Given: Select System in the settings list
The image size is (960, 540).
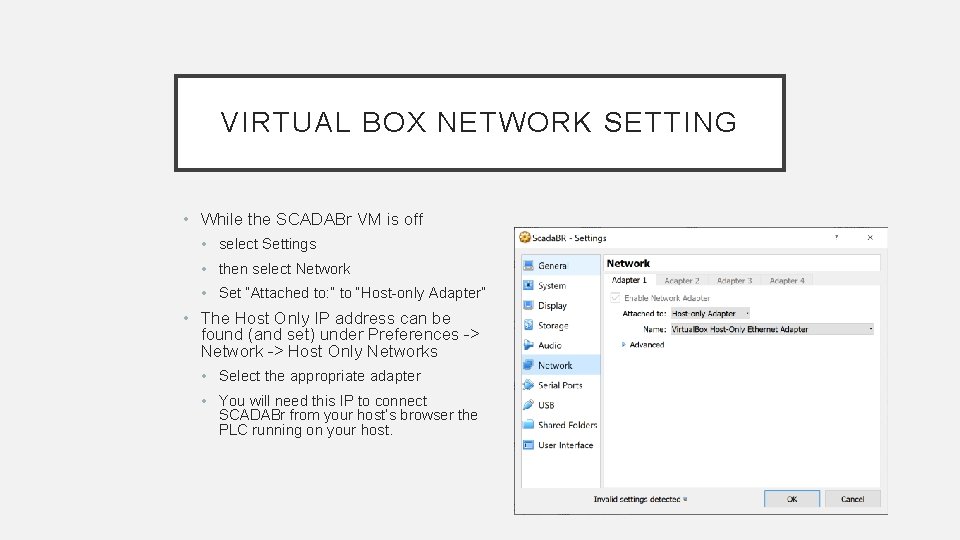Looking at the screenshot, I should tap(561, 285).
